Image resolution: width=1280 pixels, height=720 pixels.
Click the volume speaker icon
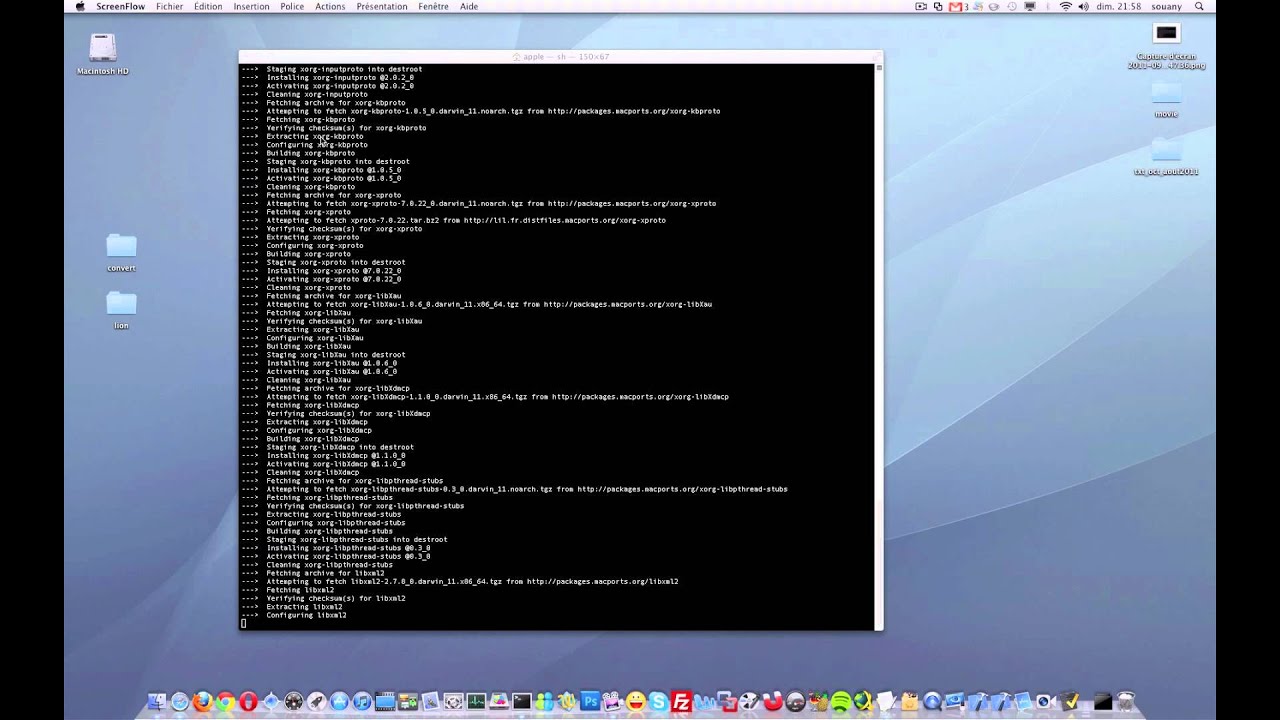pos(1083,6)
